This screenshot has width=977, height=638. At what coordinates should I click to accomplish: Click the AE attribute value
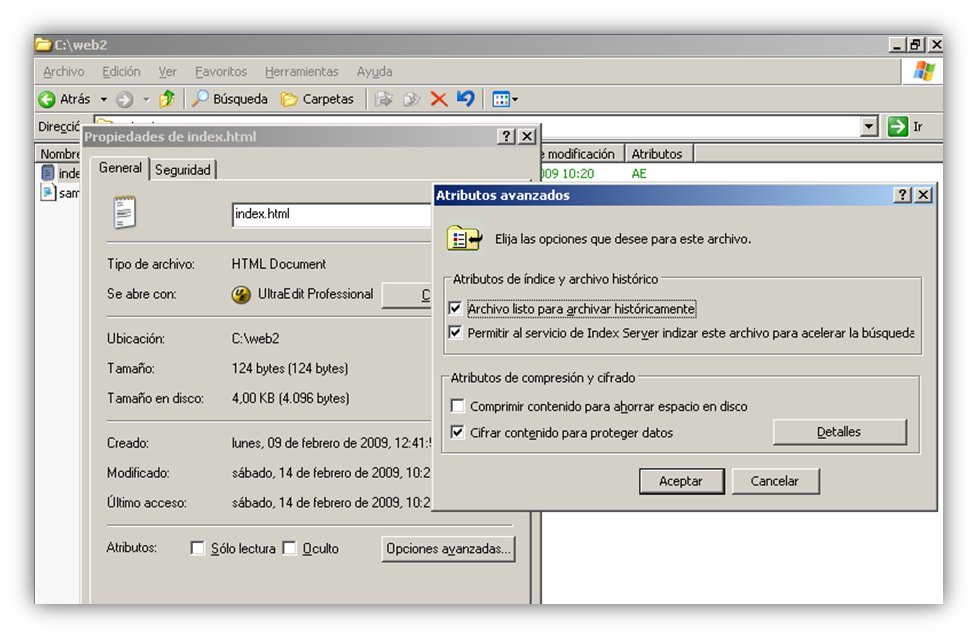[x=639, y=174]
